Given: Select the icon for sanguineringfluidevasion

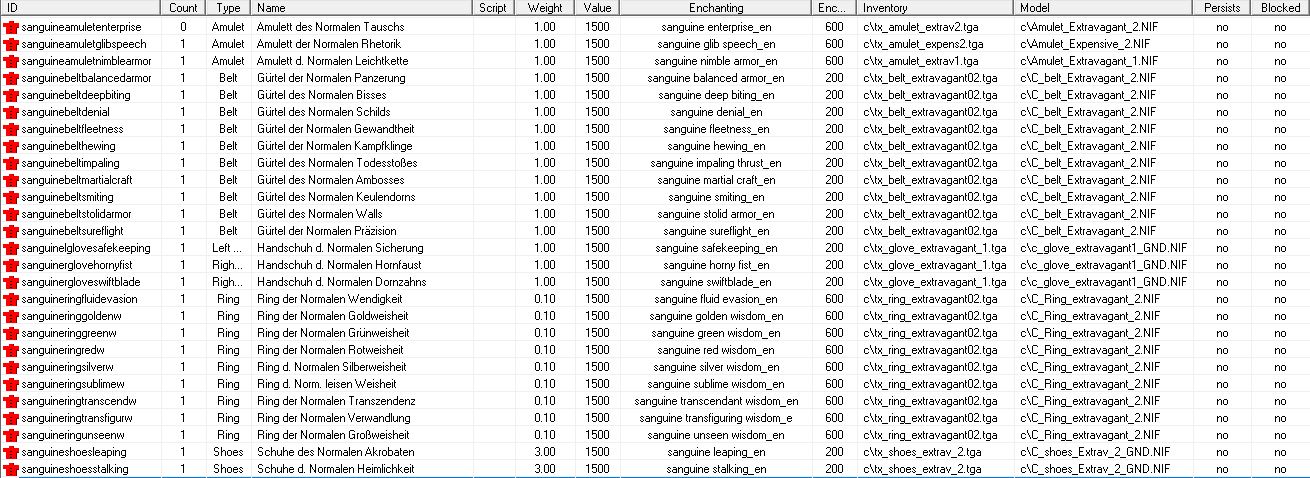Looking at the screenshot, I should 11,299.
